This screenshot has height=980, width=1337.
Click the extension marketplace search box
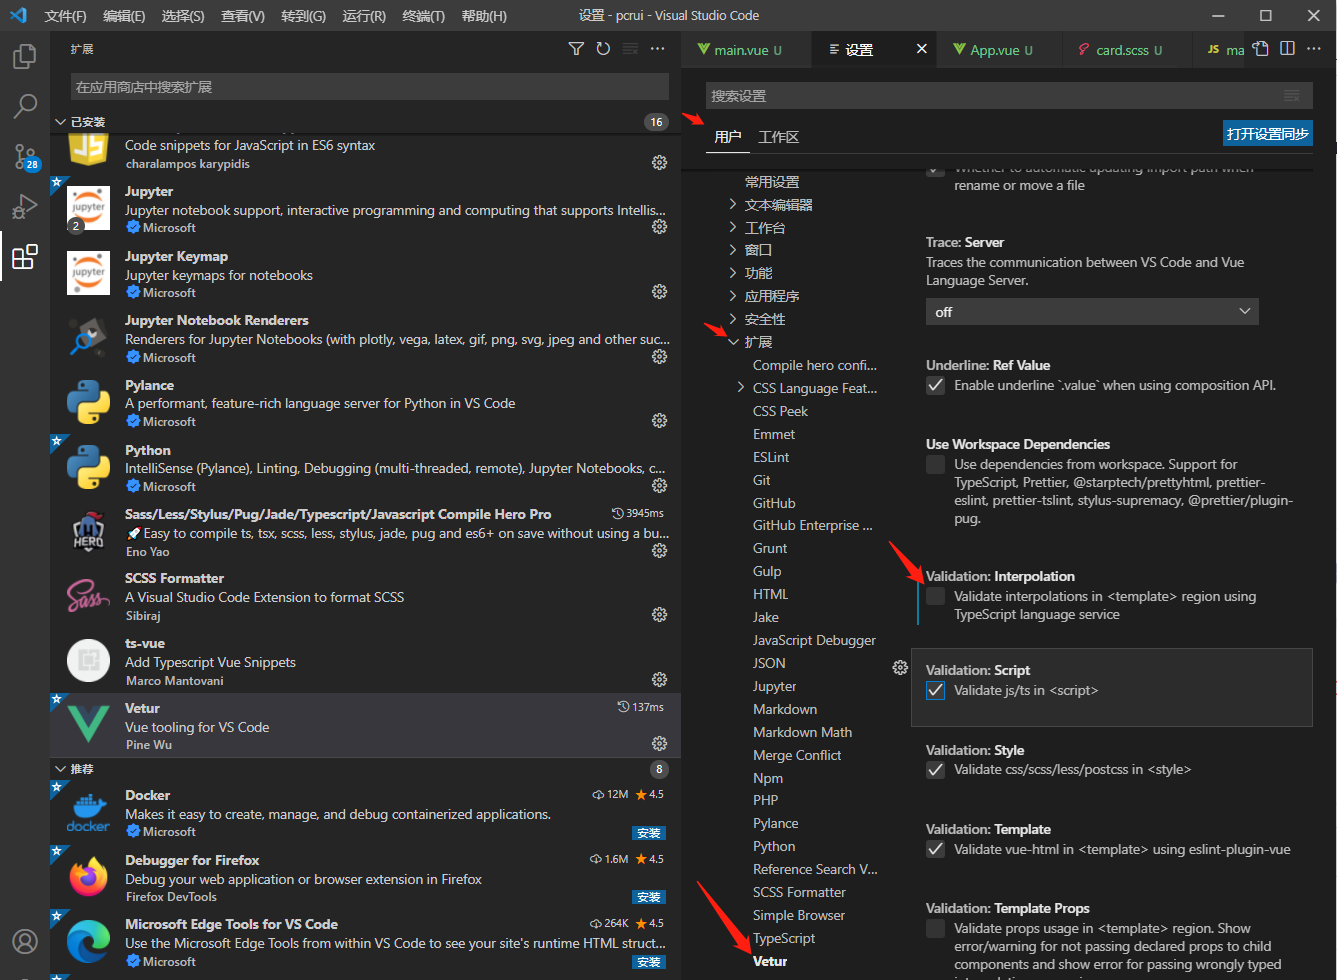tap(370, 87)
